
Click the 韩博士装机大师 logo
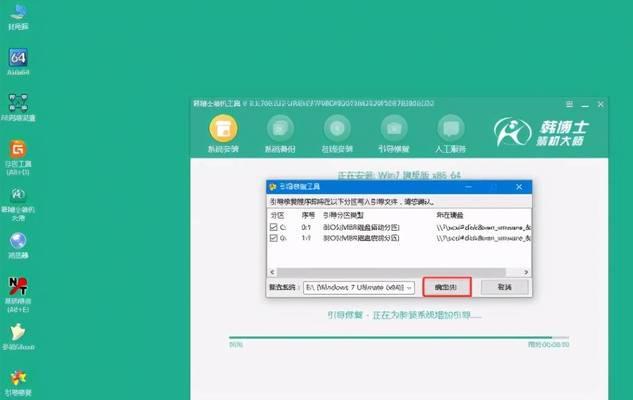click(x=541, y=132)
